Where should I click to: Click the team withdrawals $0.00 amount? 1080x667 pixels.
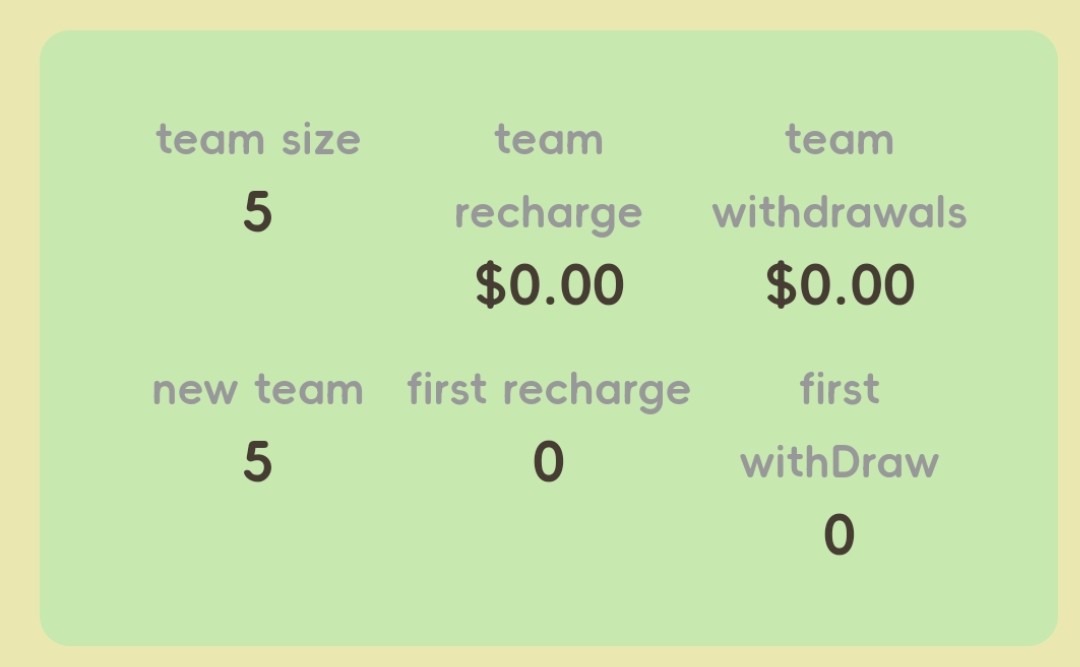tap(840, 285)
